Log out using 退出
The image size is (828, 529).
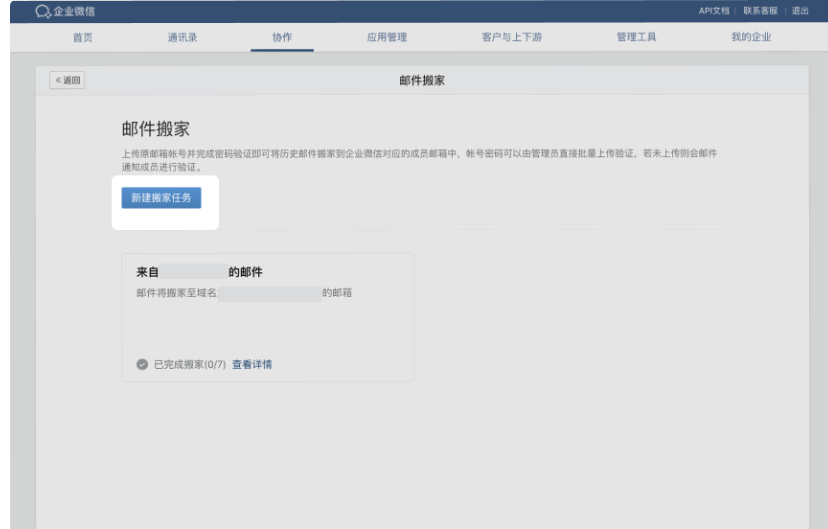click(x=800, y=10)
